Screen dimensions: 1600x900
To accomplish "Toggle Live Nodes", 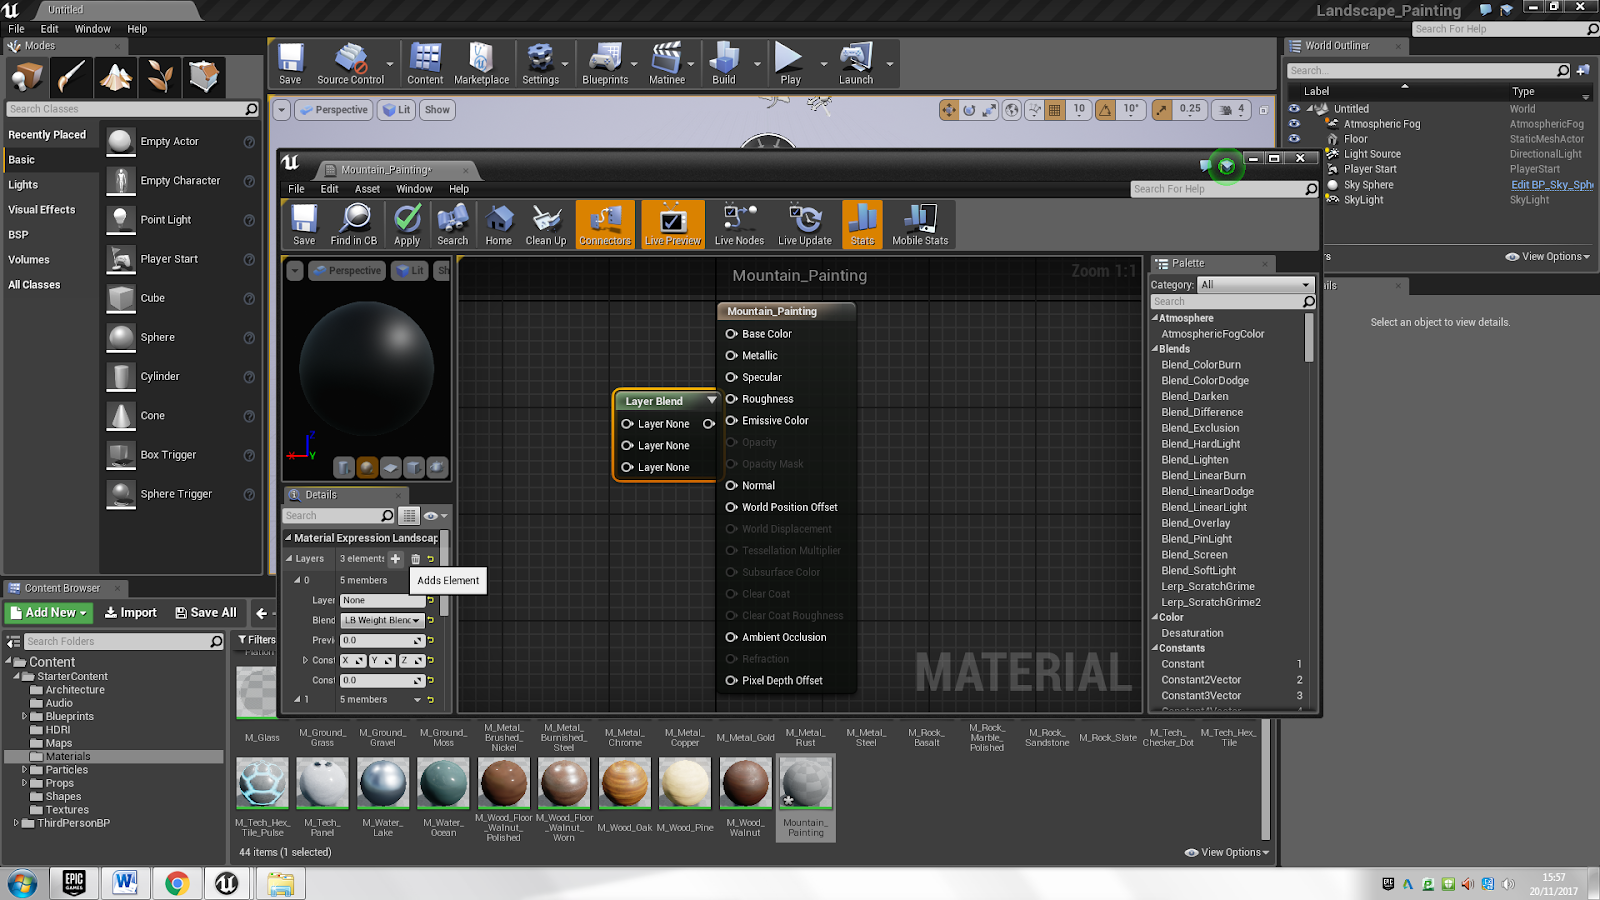I will (x=739, y=224).
